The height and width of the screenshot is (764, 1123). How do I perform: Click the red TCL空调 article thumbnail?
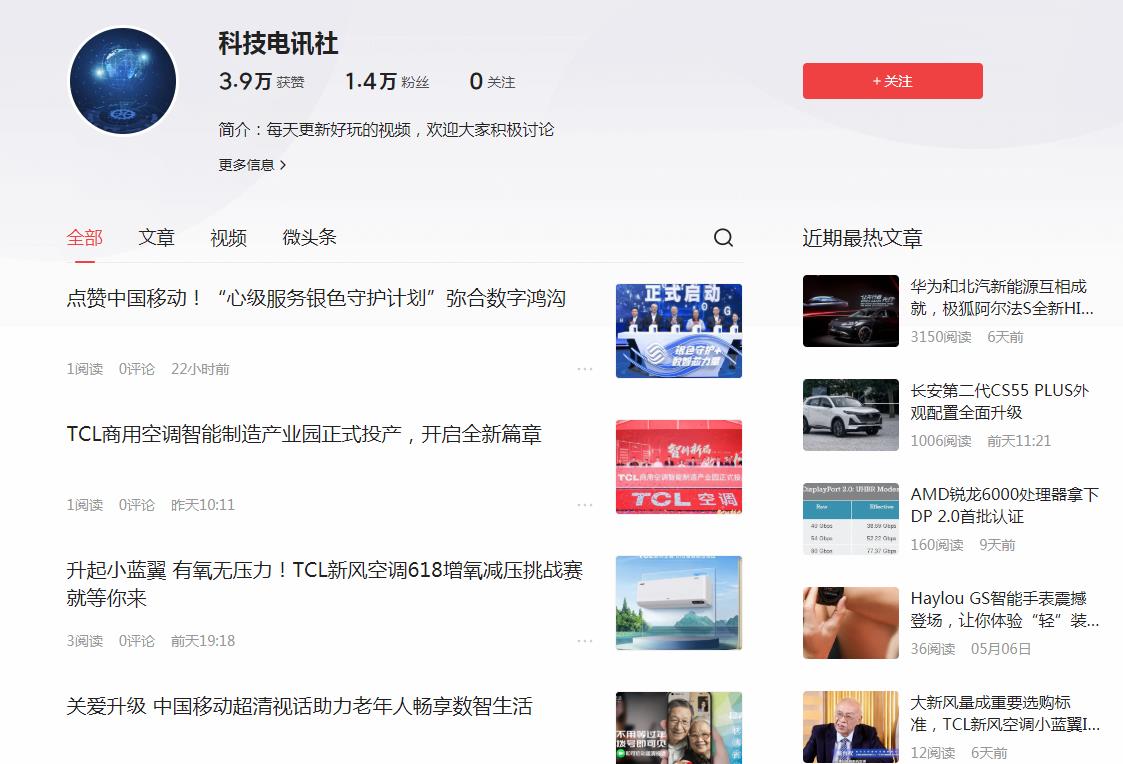point(679,467)
